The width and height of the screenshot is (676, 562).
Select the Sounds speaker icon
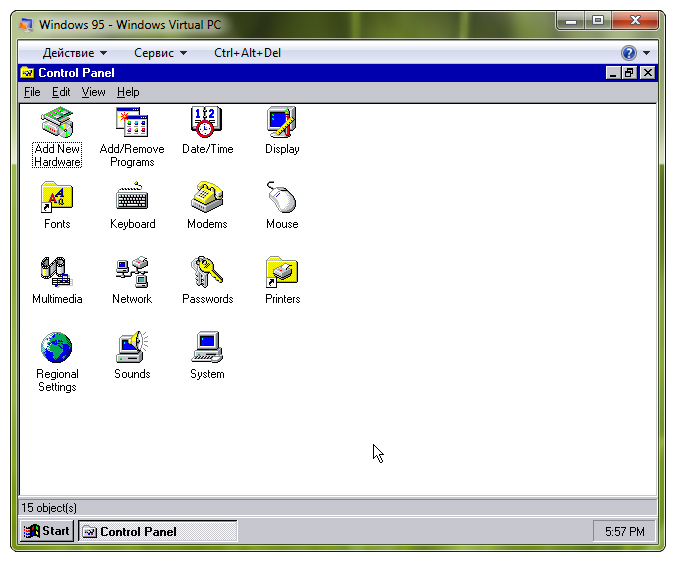click(x=132, y=347)
